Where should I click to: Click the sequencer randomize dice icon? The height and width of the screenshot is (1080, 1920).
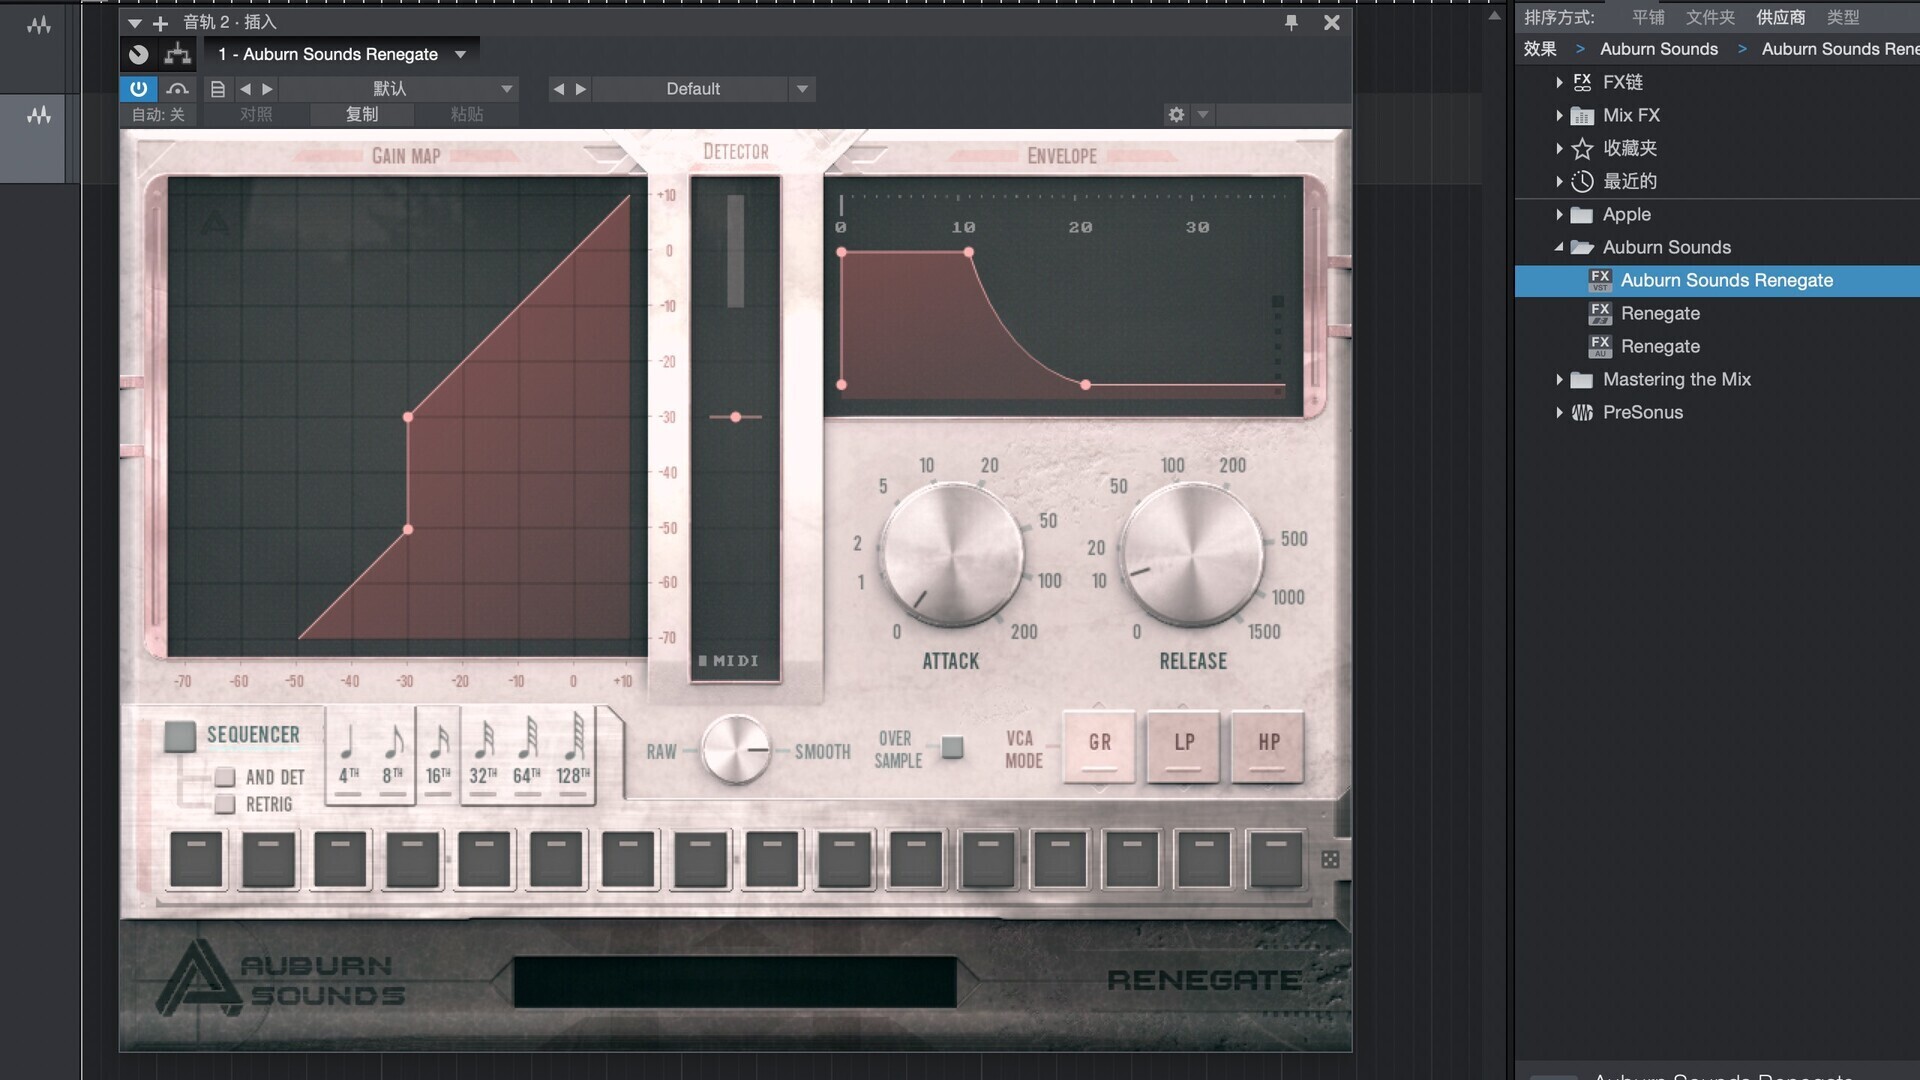click(x=1330, y=860)
